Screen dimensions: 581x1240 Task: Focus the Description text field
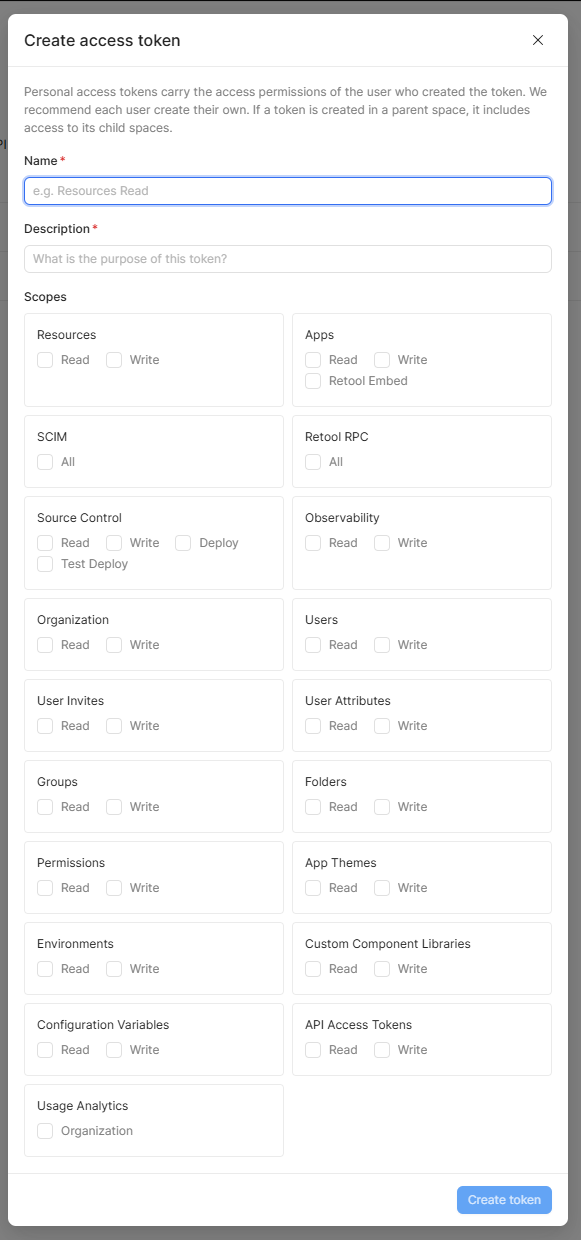pyautogui.click(x=288, y=259)
